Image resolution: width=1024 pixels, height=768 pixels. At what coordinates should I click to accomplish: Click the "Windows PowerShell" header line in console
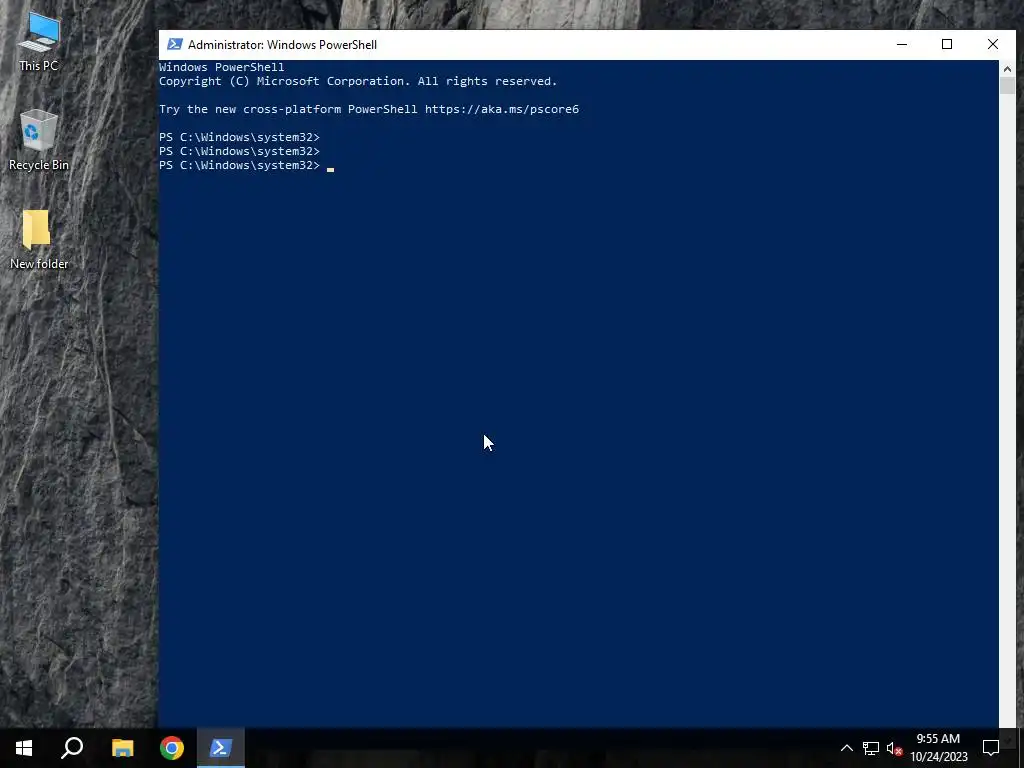[221, 67]
